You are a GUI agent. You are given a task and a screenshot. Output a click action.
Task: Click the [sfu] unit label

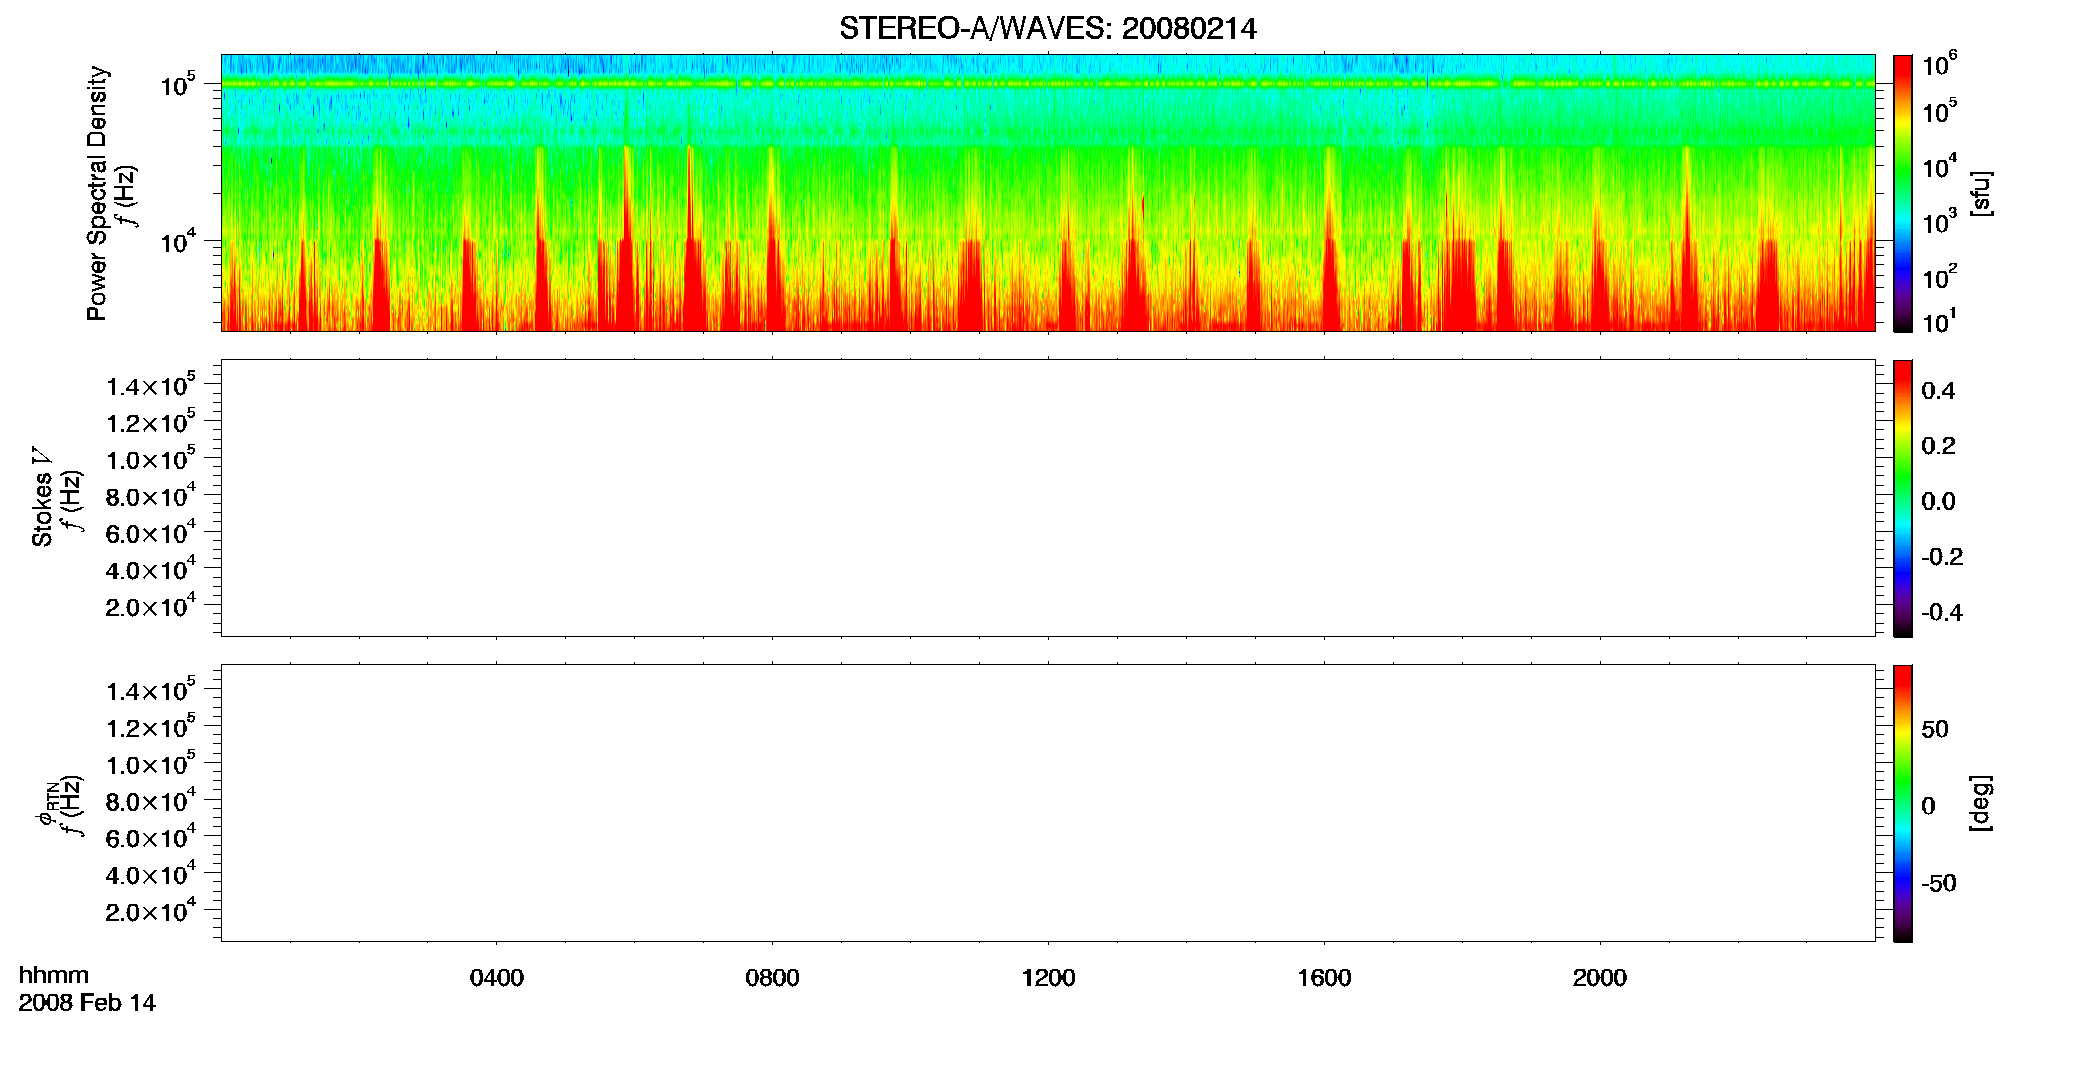point(1981,193)
